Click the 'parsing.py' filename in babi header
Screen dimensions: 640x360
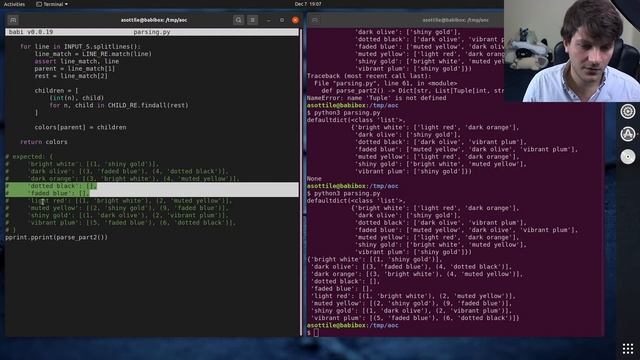click(x=151, y=32)
